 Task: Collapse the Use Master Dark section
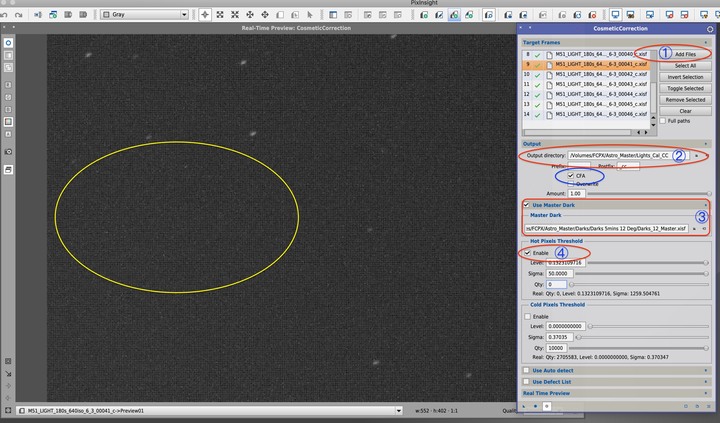tap(706, 205)
